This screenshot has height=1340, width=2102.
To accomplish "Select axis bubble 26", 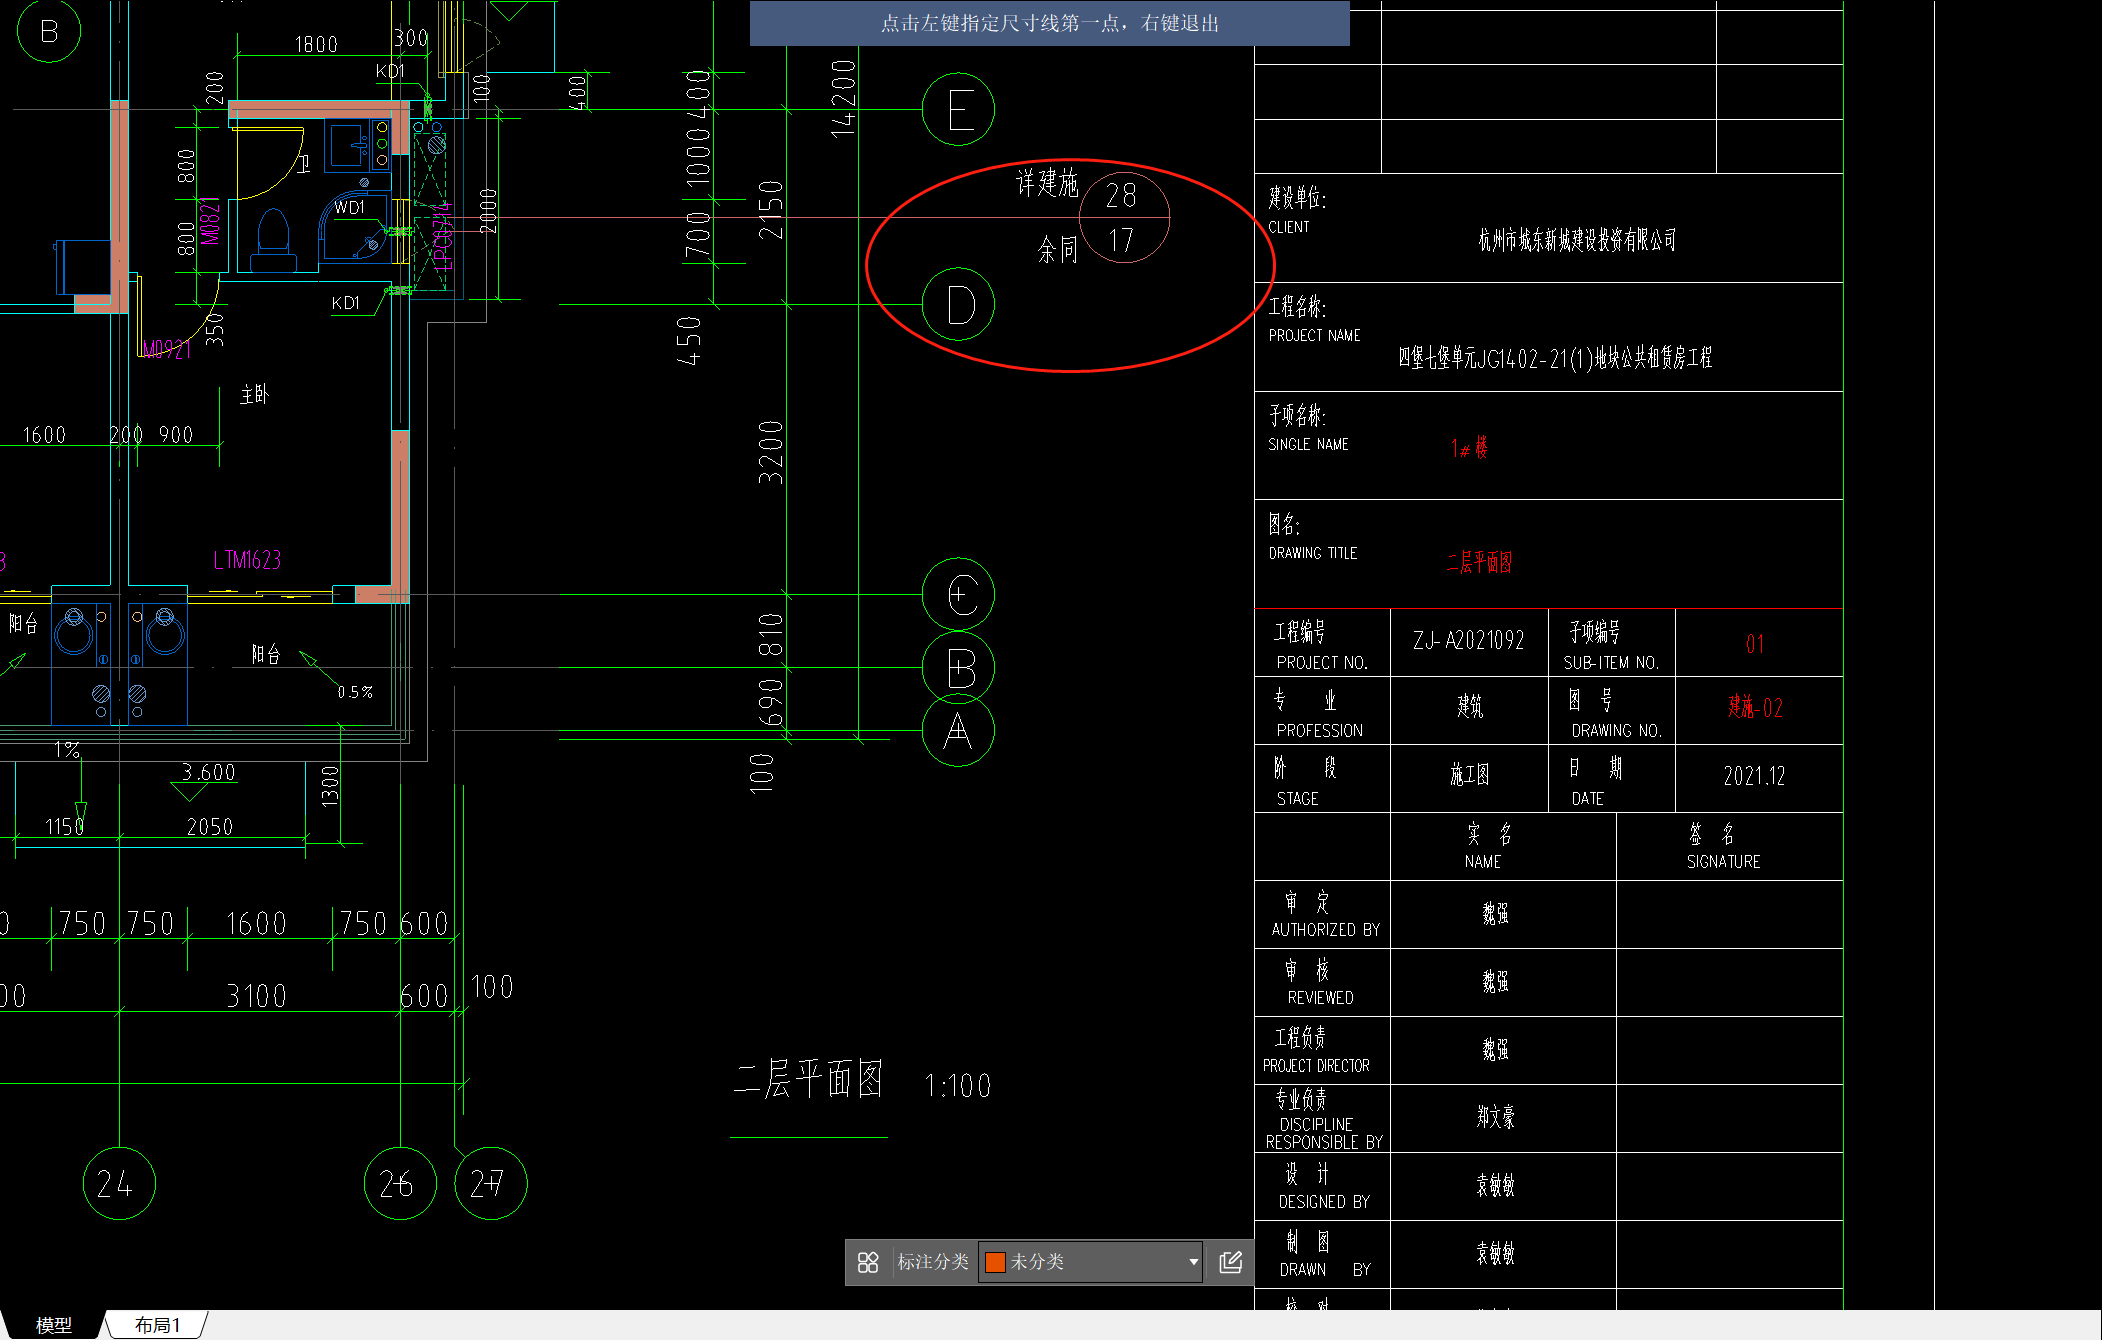I will pyautogui.click(x=400, y=1184).
